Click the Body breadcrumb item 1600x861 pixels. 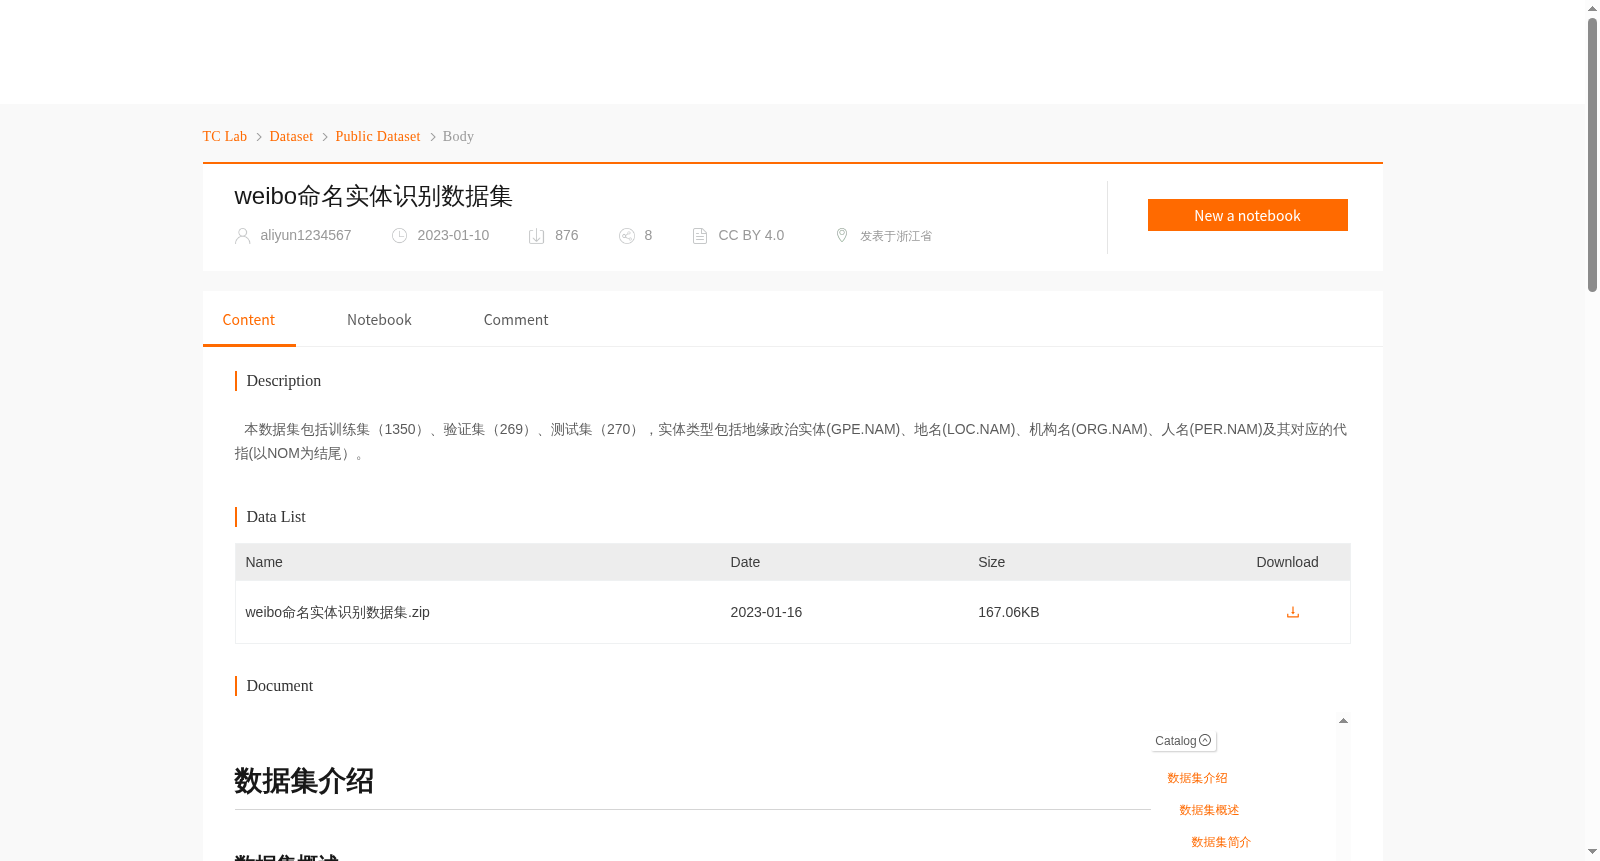(x=458, y=136)
